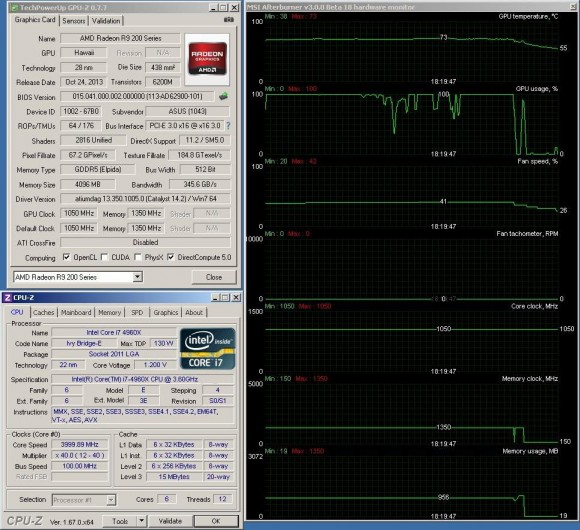Click the Bus Speed 100.00 MHz value
This screenshot has width=580, height=530.
pyautogui.click(x=80, y=466)
